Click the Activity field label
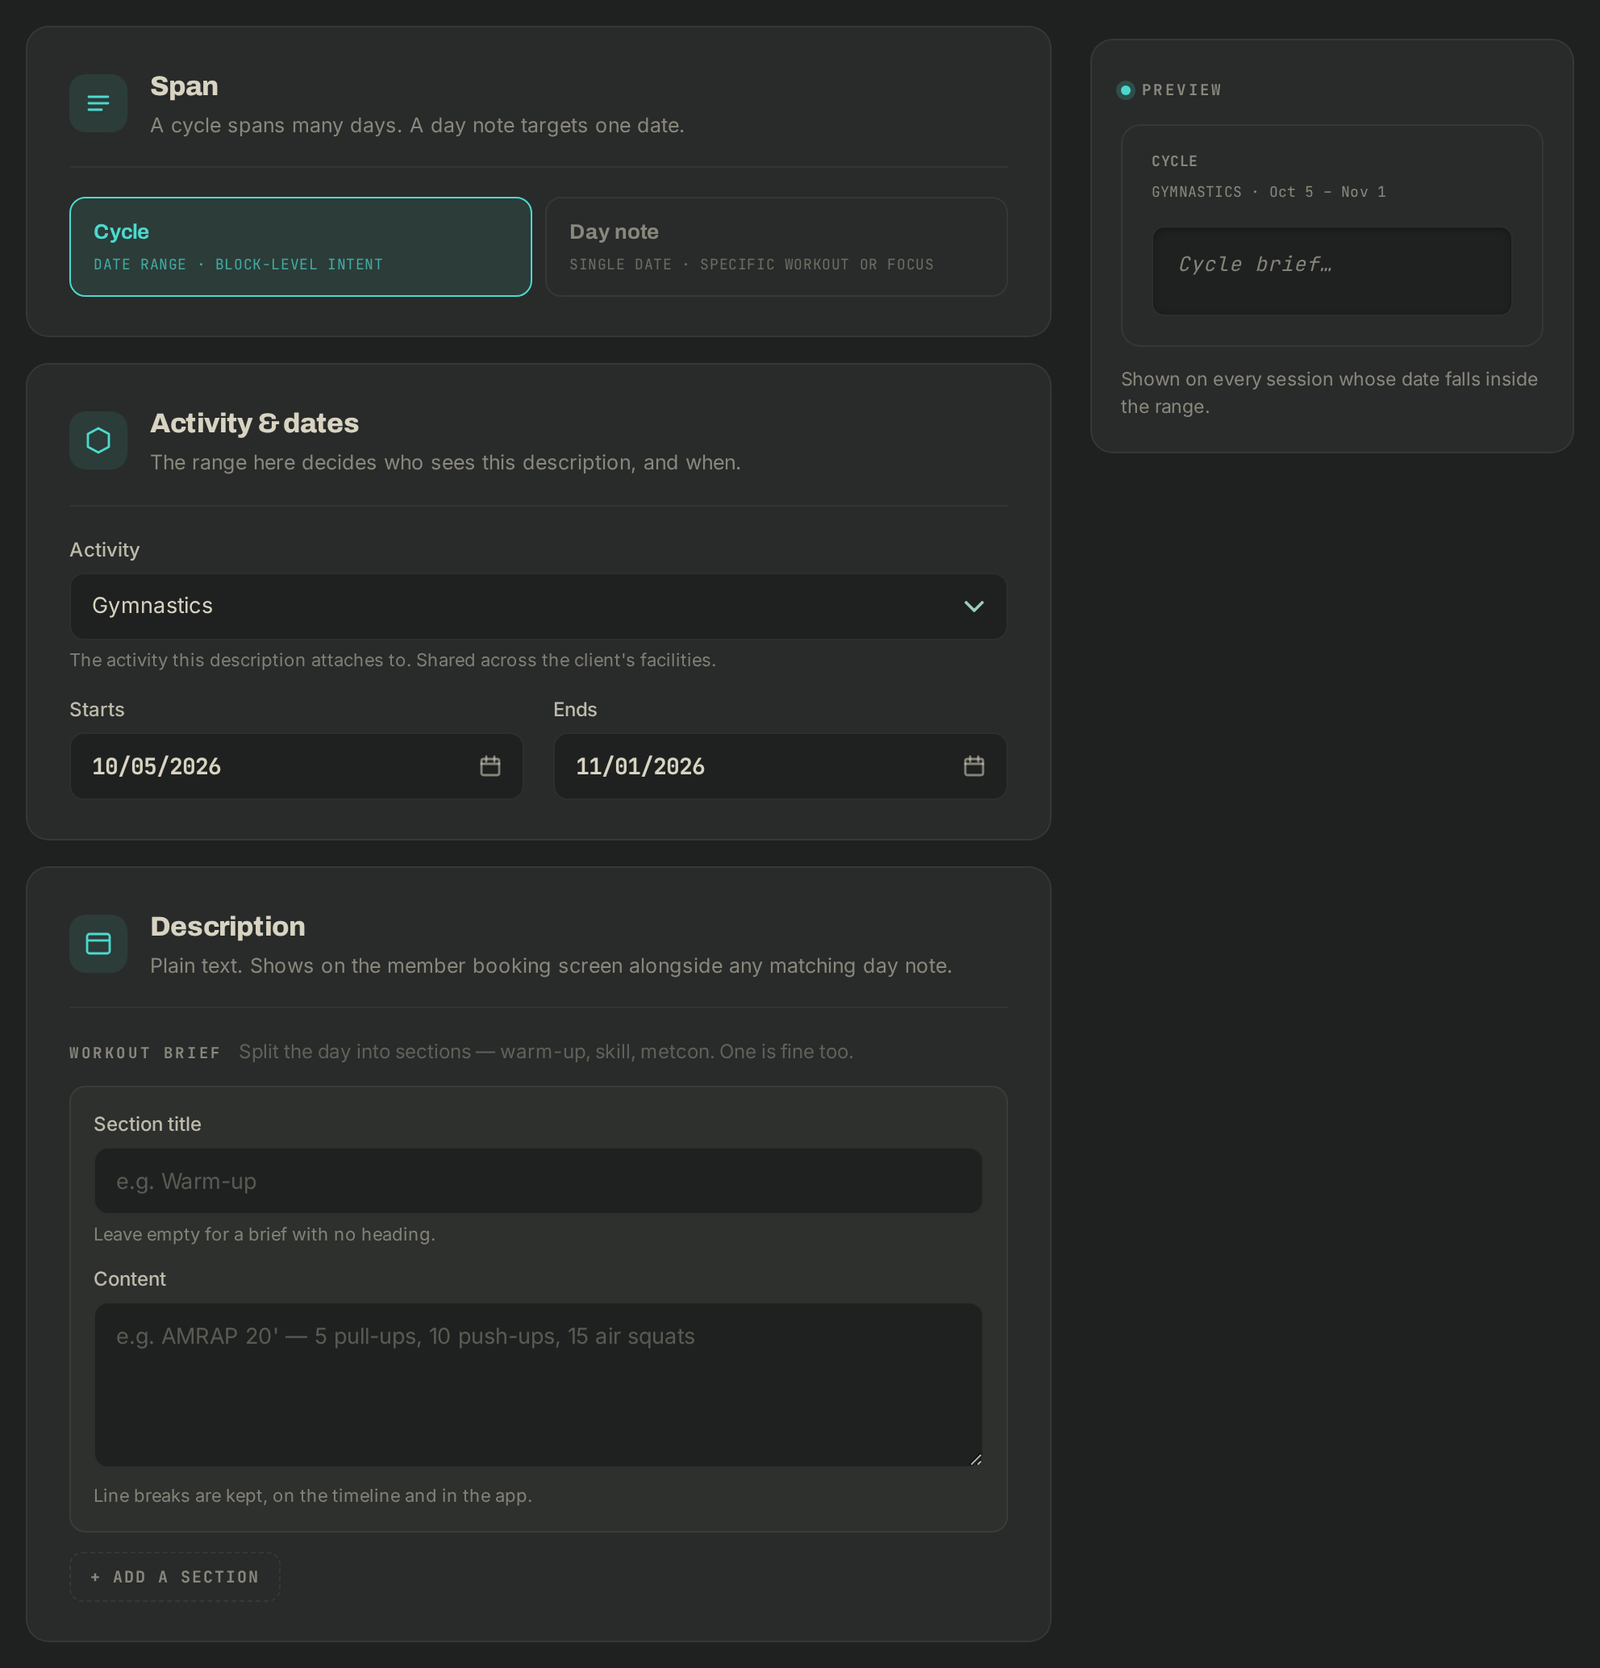Viewport: 1600px width, 1668px height. [104, 550]
